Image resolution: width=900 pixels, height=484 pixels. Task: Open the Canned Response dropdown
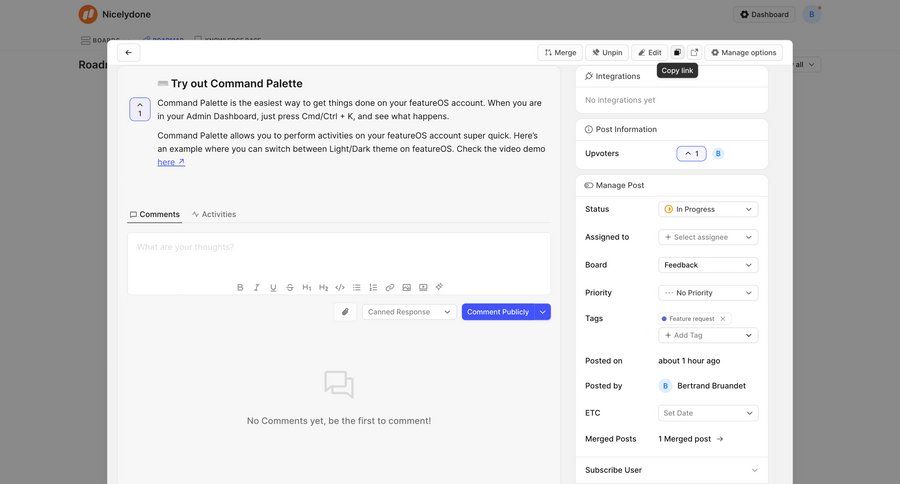[x=409, y=312]
